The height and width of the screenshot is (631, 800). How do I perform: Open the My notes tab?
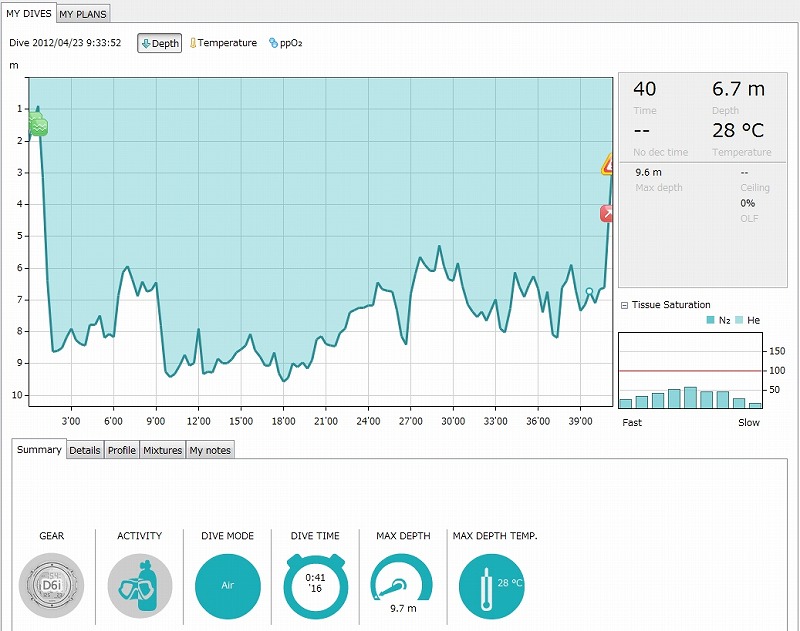pos(210,450)
